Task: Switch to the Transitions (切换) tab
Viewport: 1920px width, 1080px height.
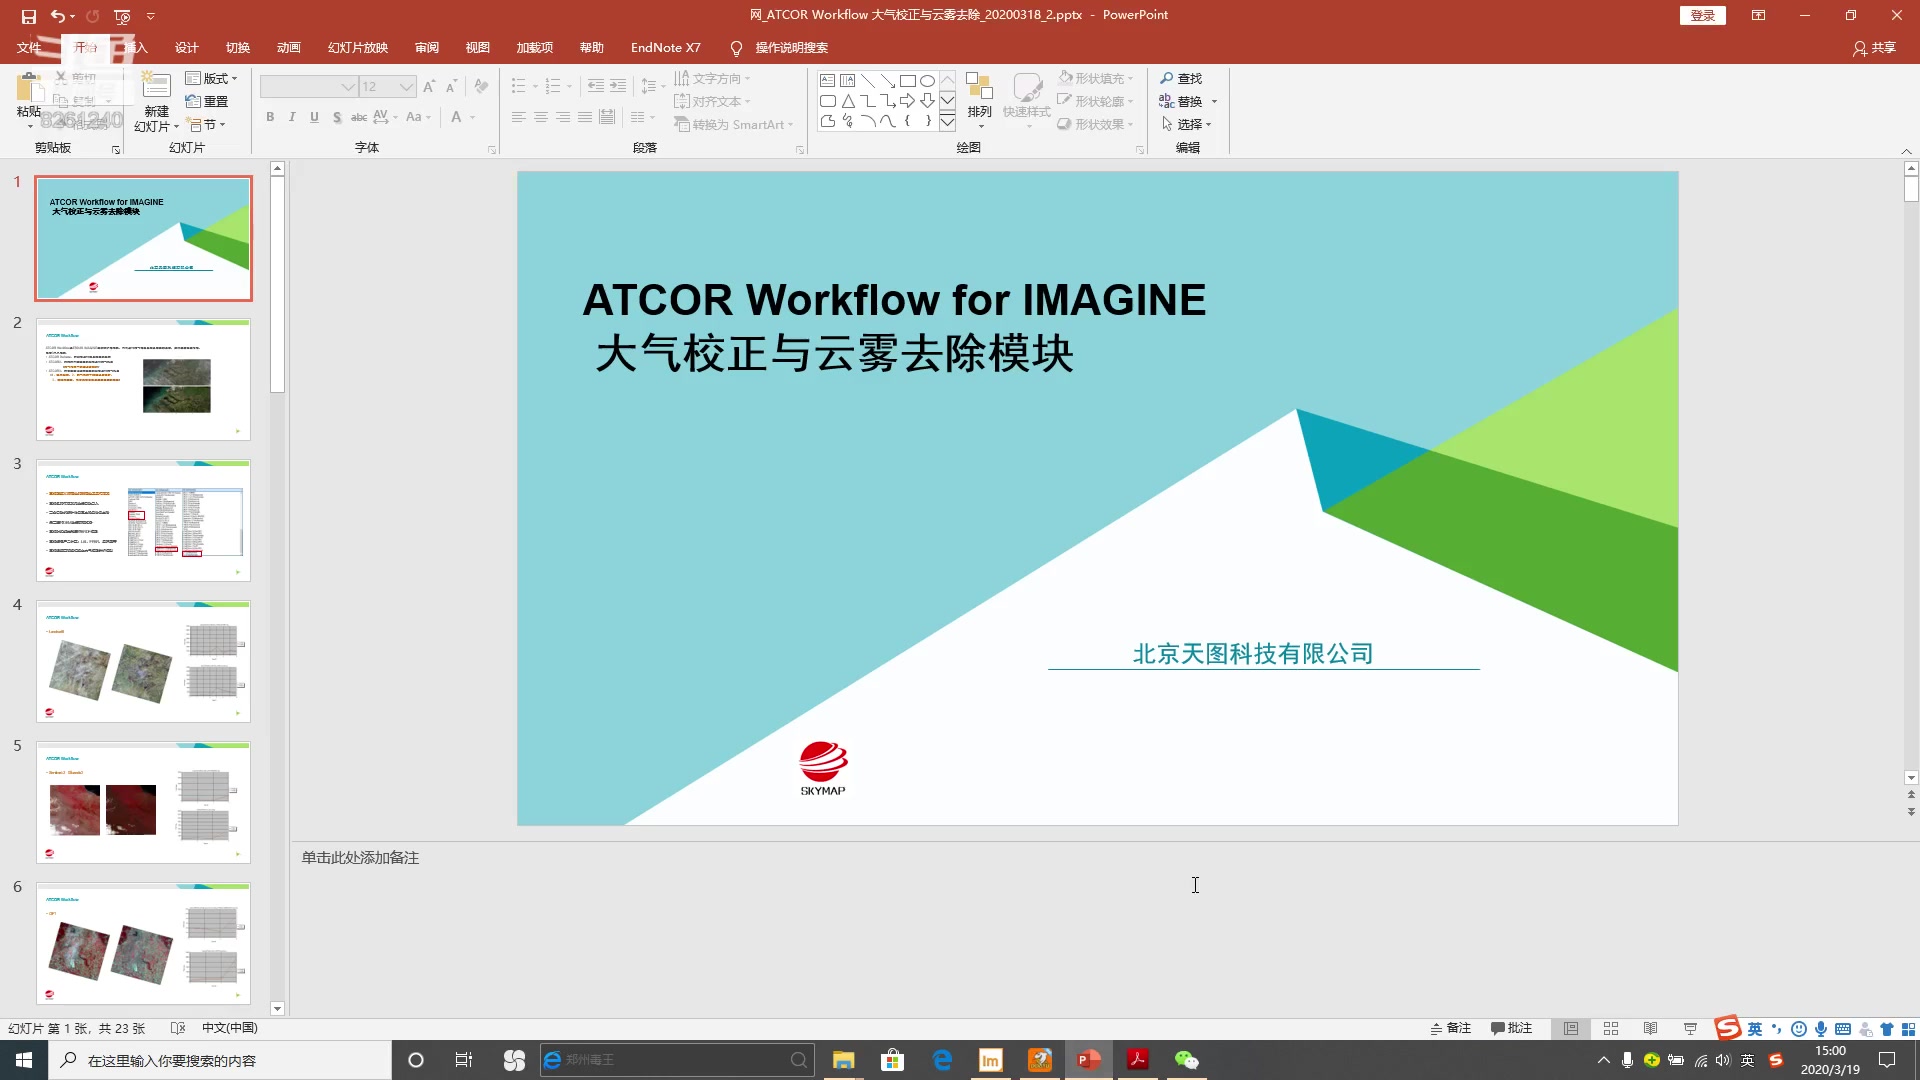Action: coord(238,47)
